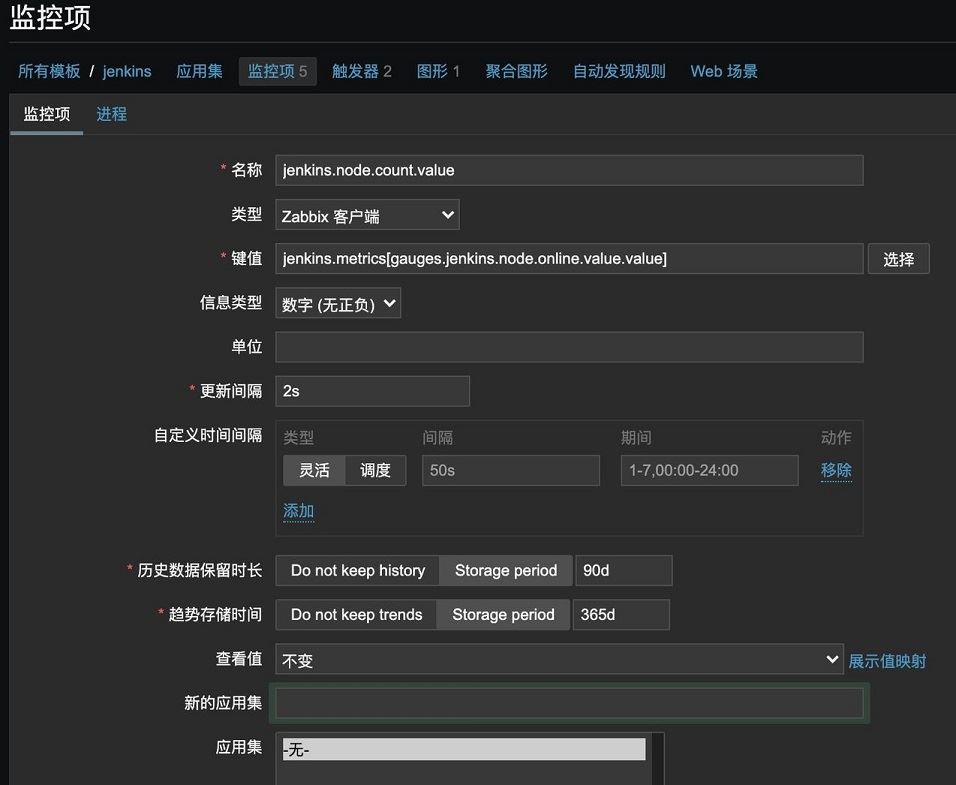956x785 pixels.
Task: Select the 监控项 sub-tab
Action: pos(47,114)
